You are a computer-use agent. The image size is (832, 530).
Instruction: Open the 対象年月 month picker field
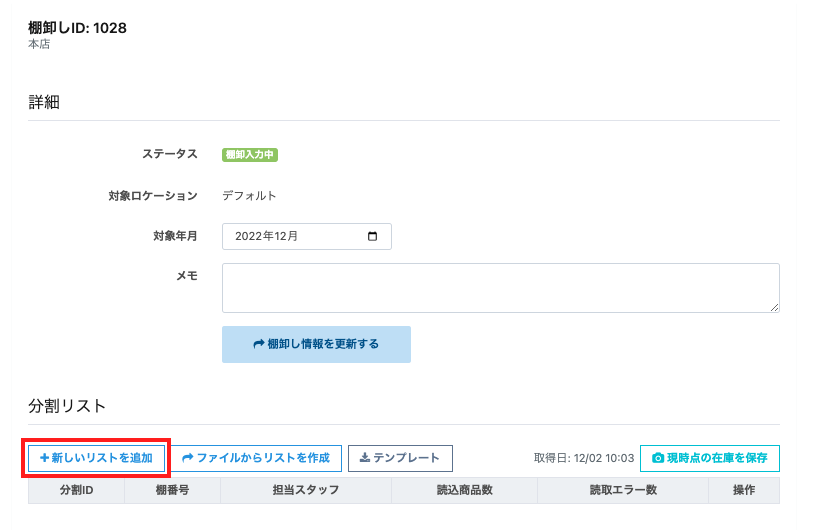tap(307, 236)
